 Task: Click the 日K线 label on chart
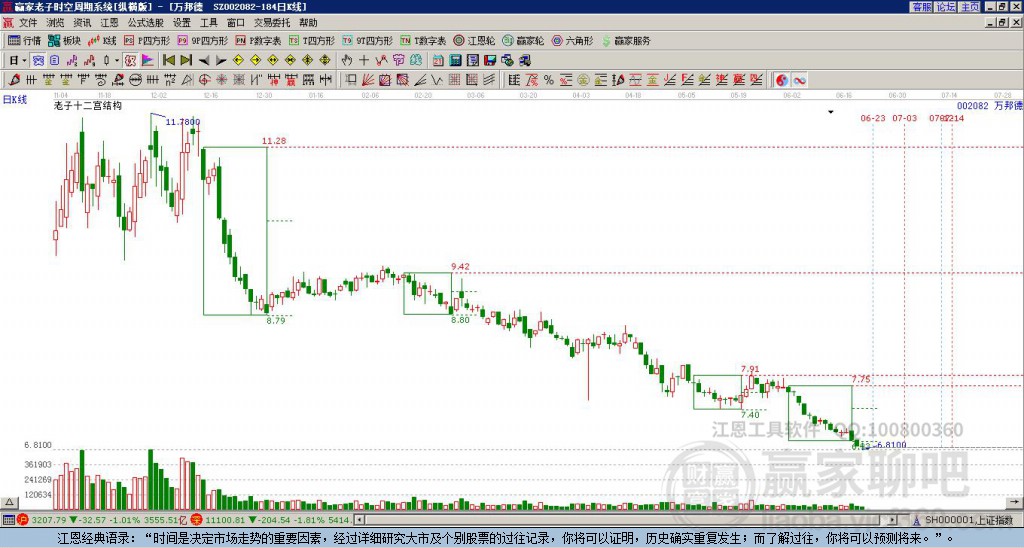coord(15,100)
